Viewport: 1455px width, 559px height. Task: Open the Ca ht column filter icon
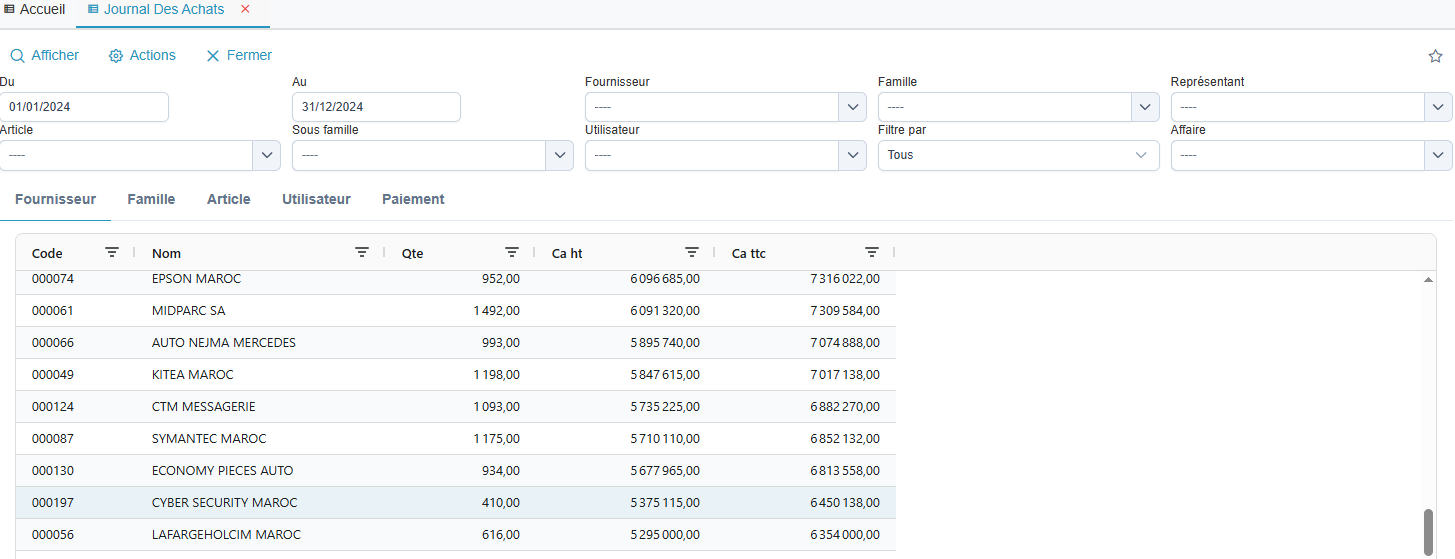pos(692,253)
